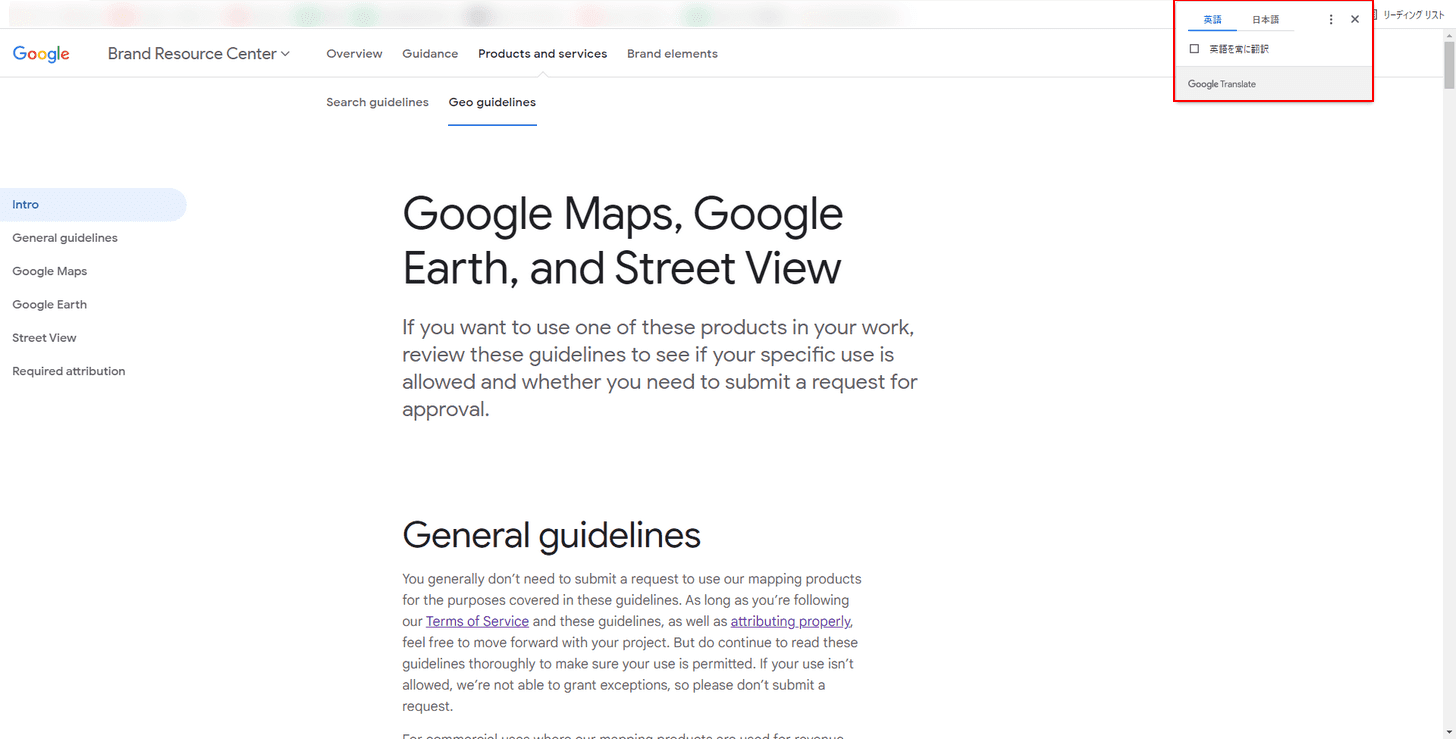Viewport: 1456px width, 739px height.
Task: Go to General guidelines in the sidebar
Action: (x=65, y=238)
